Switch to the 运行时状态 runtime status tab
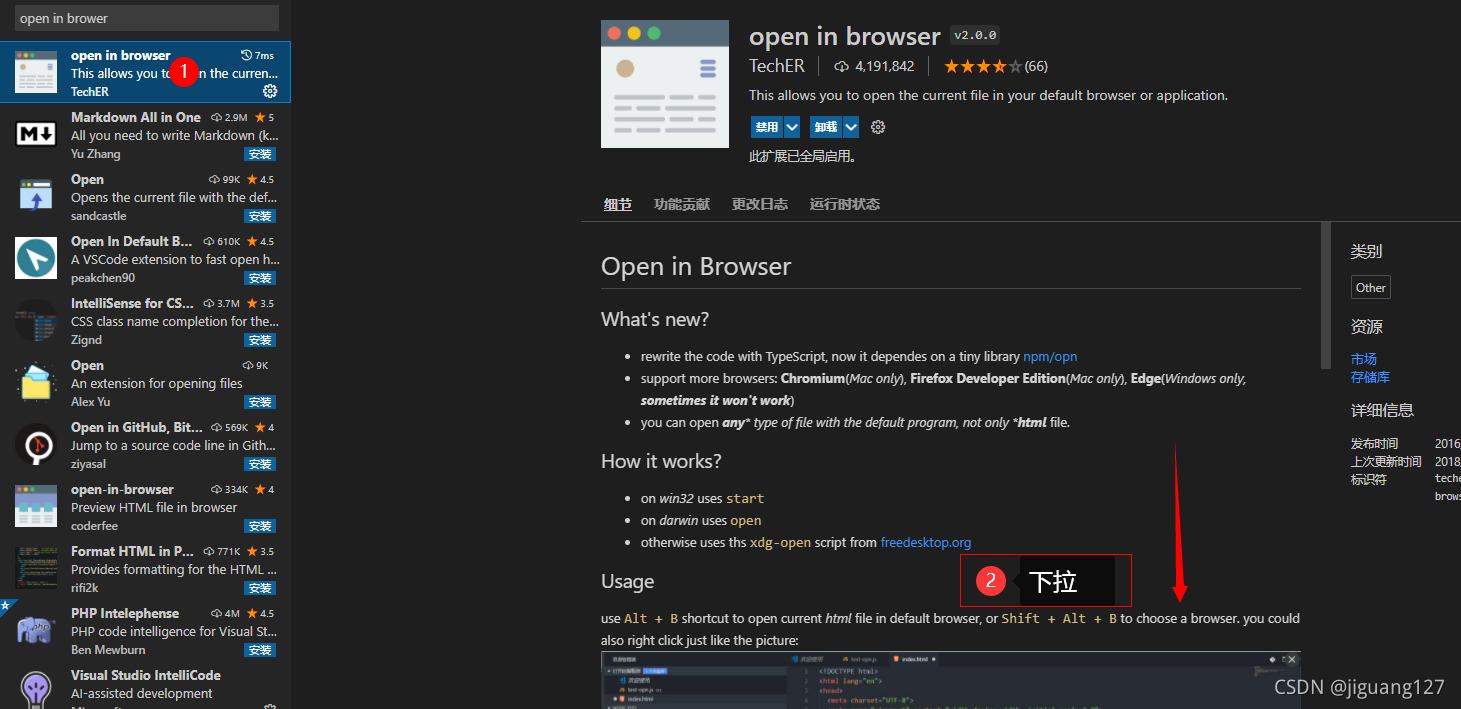Image resolution: width=1461 pixels, height=709 pixels. (845, 204)
